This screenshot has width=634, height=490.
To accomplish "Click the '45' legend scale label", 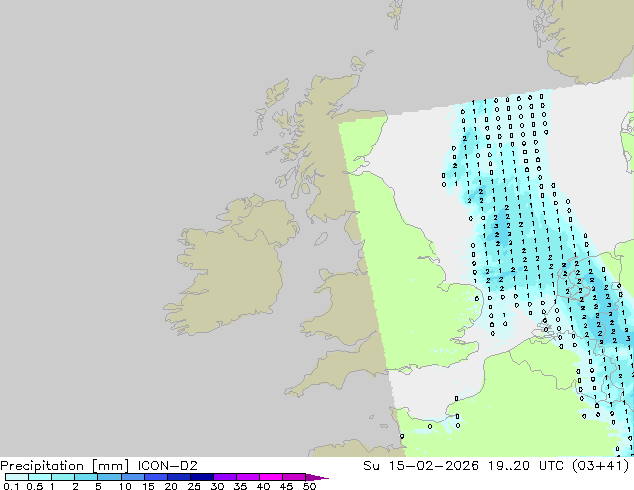I will (286, 486).
